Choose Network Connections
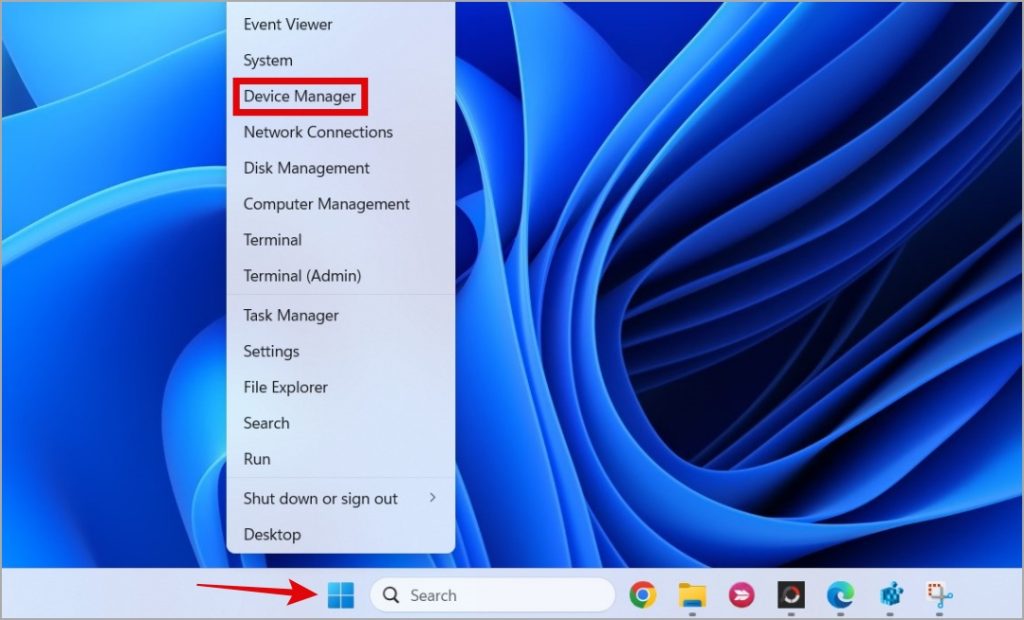Viewport: 1024px width, 620px height. pos(341,132)
